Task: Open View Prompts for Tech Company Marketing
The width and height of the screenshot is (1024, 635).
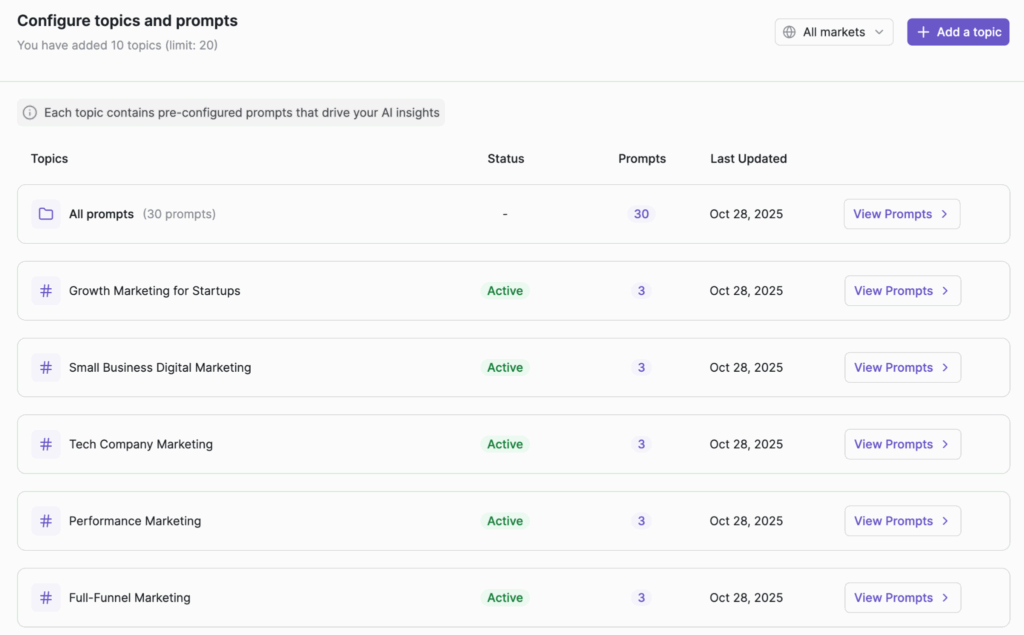Action: (902, 444)
